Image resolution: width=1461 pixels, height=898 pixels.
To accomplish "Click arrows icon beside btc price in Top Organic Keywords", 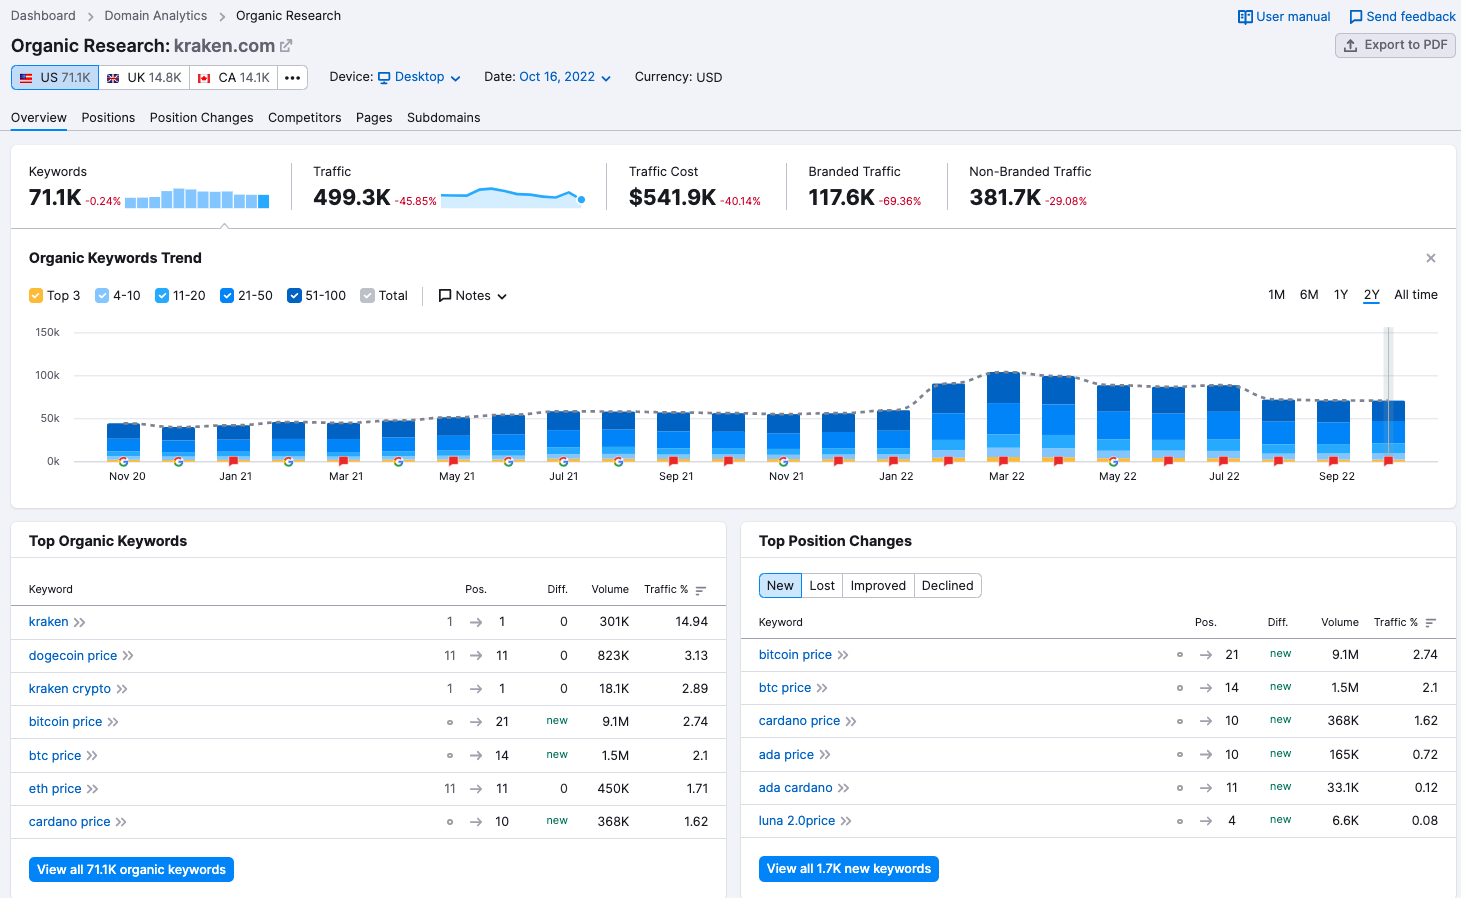I will (92, 756).
